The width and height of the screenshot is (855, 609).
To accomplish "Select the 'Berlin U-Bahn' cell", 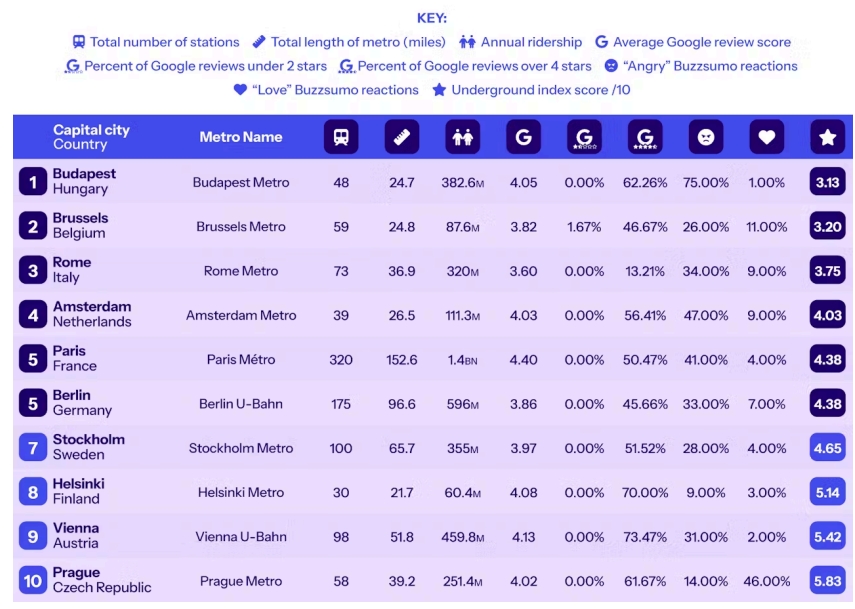I will coord(240,403).
